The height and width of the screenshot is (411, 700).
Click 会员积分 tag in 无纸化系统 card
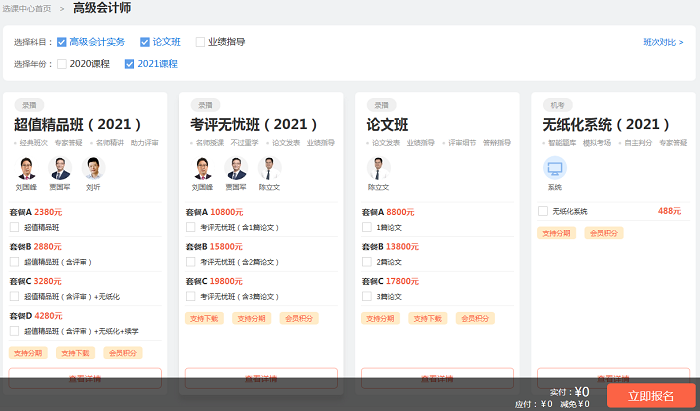(x=604, y=233)
